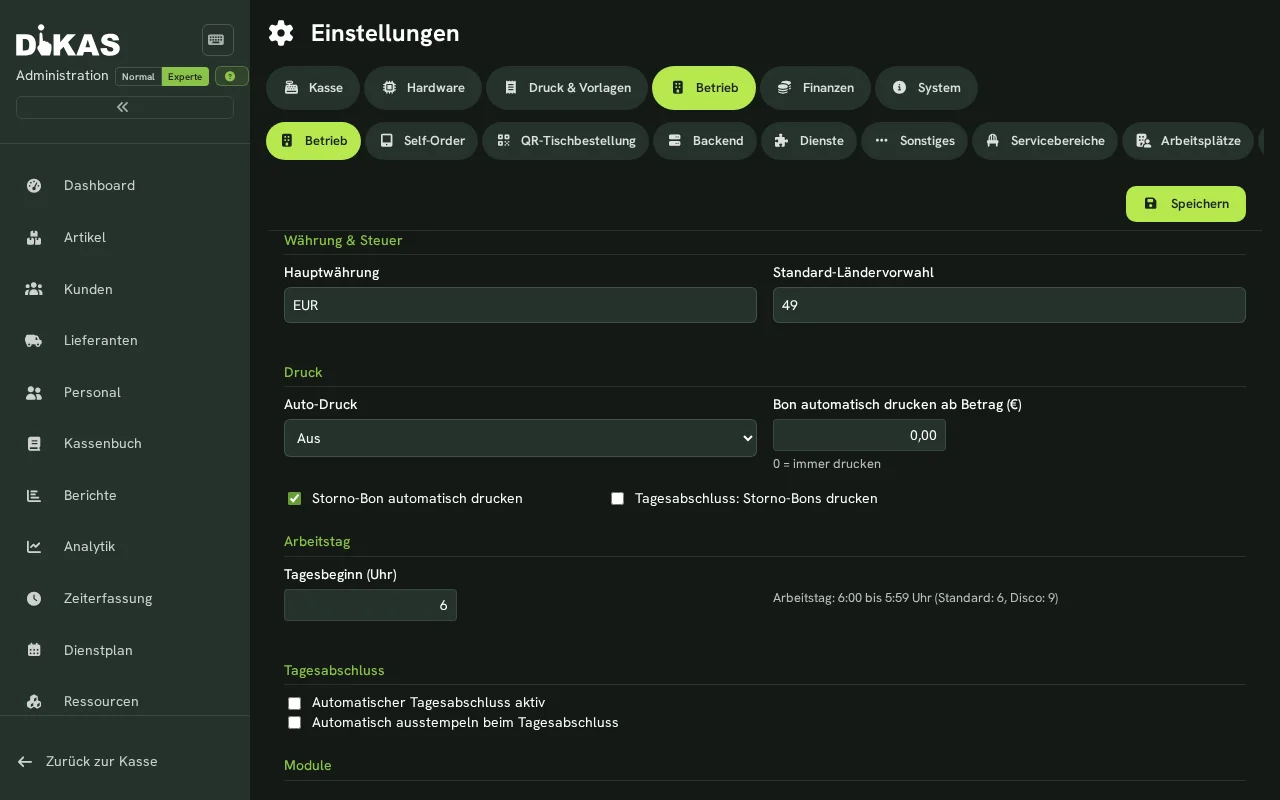Screen dimensions: 1280x800
Task: Select the Lieferanten truck icon
Action: point(34,340)
